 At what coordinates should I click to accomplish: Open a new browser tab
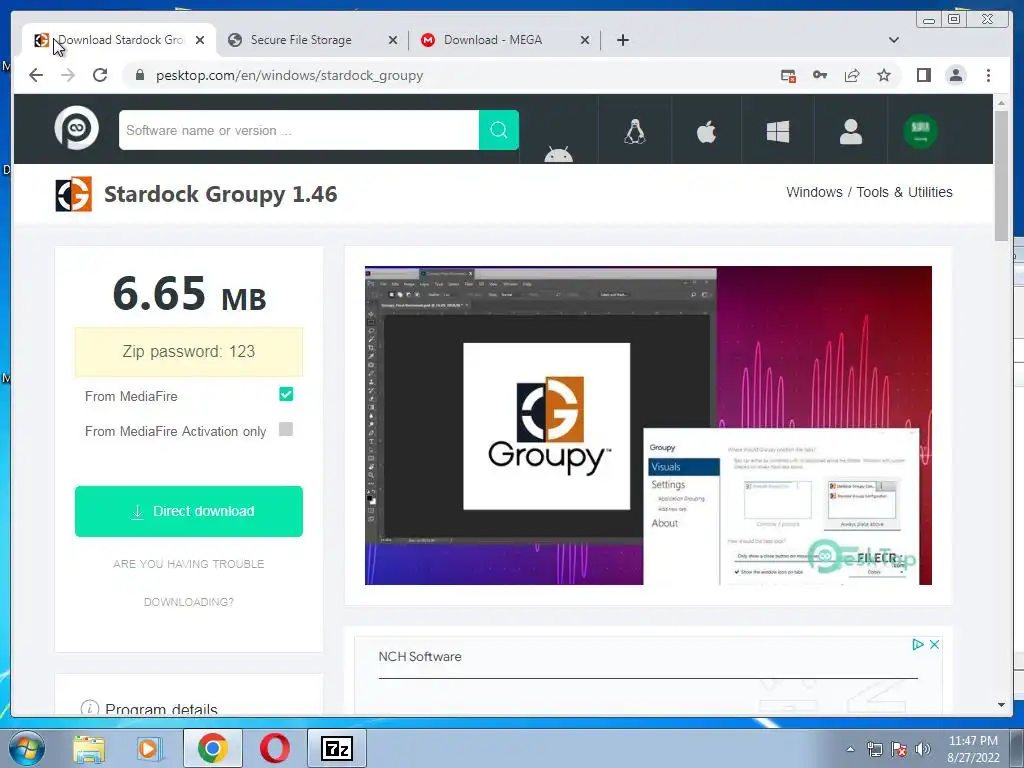(x=623, y=40)
